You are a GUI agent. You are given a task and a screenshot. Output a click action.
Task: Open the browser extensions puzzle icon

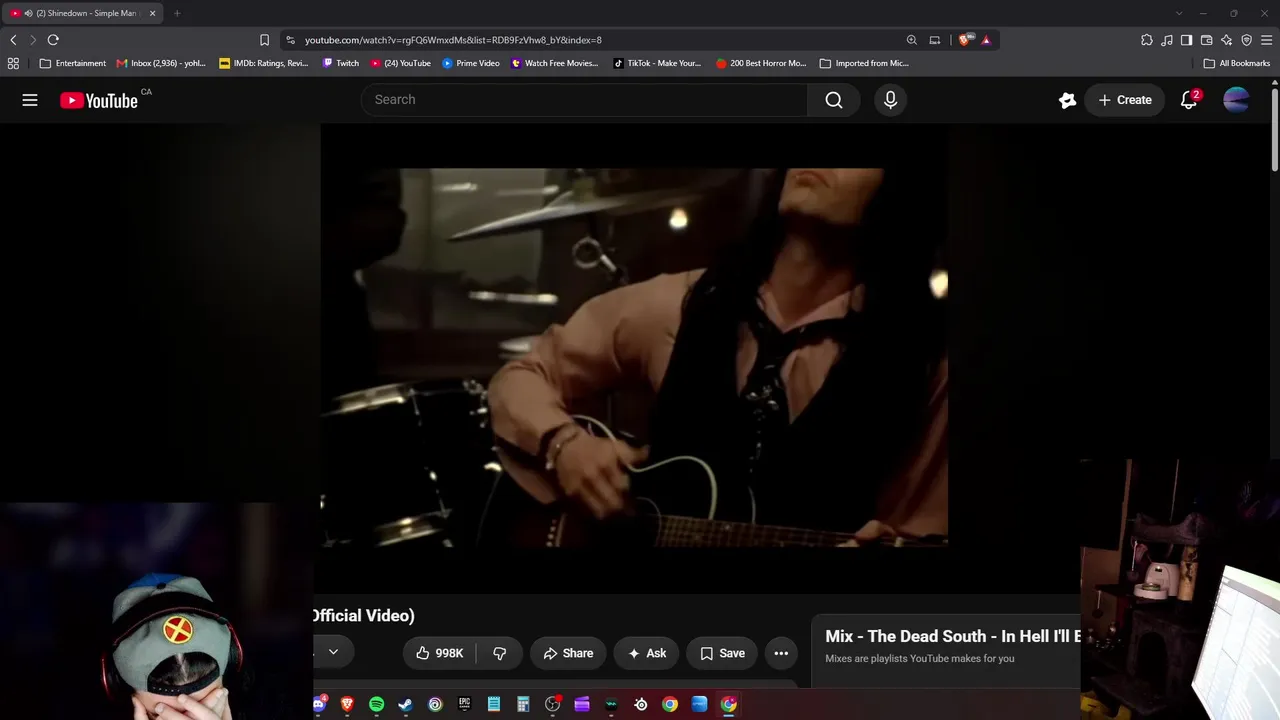click(x=1147, y=40)
